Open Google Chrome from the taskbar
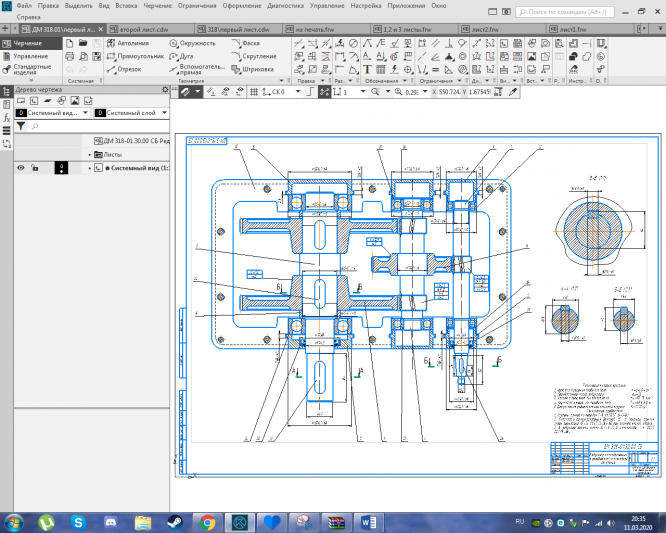 coord(207,521)
